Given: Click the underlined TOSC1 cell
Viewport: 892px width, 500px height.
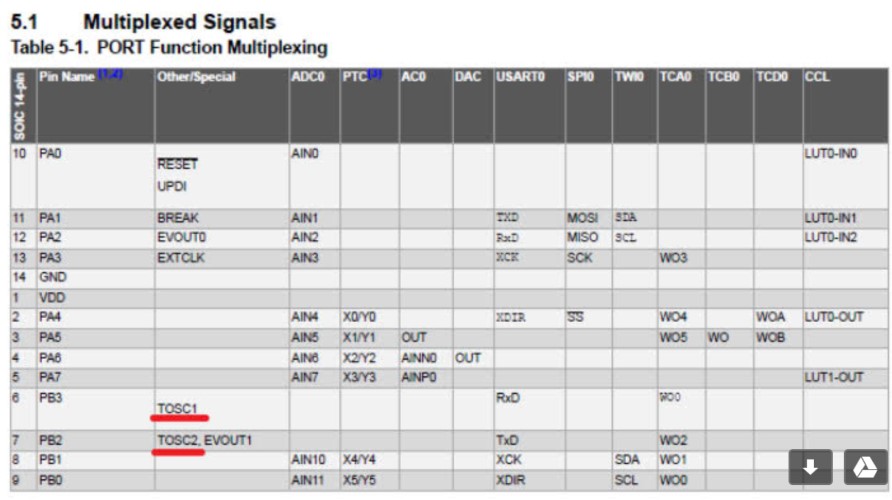Looking at the screenshot, I should tap(177, 409).
